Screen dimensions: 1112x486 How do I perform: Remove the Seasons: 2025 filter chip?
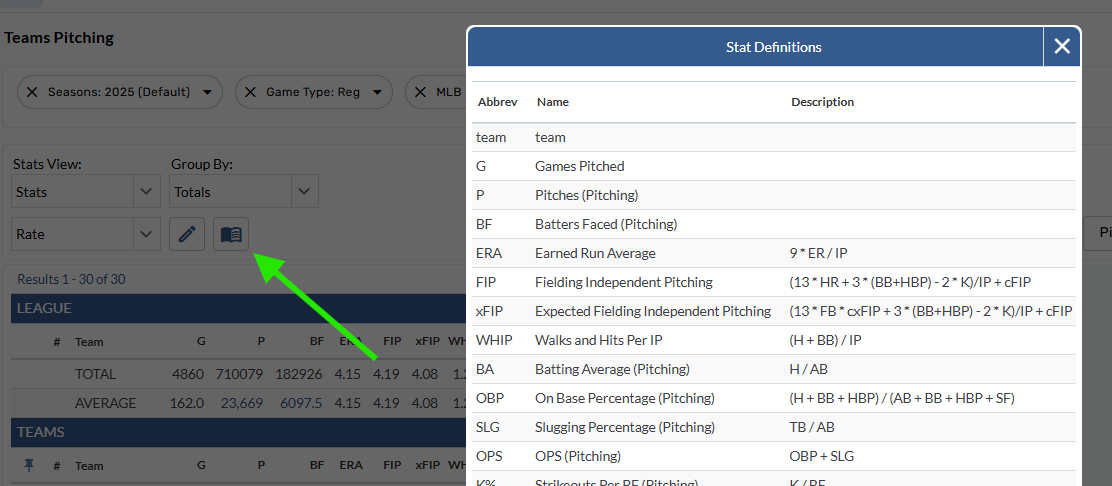[x=32, y=92]
